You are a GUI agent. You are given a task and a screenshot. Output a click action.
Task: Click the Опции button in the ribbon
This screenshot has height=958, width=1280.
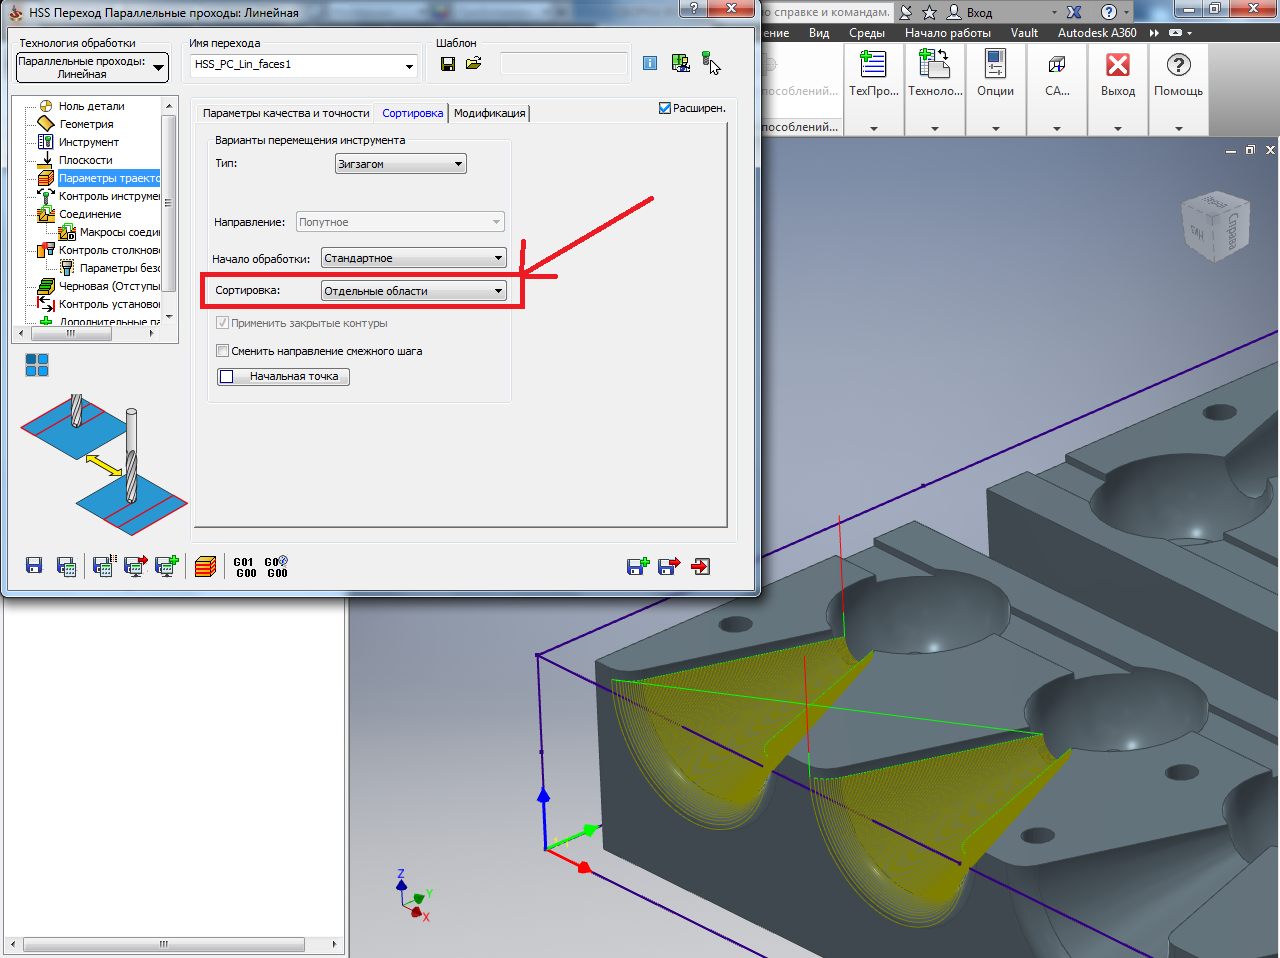995,76
